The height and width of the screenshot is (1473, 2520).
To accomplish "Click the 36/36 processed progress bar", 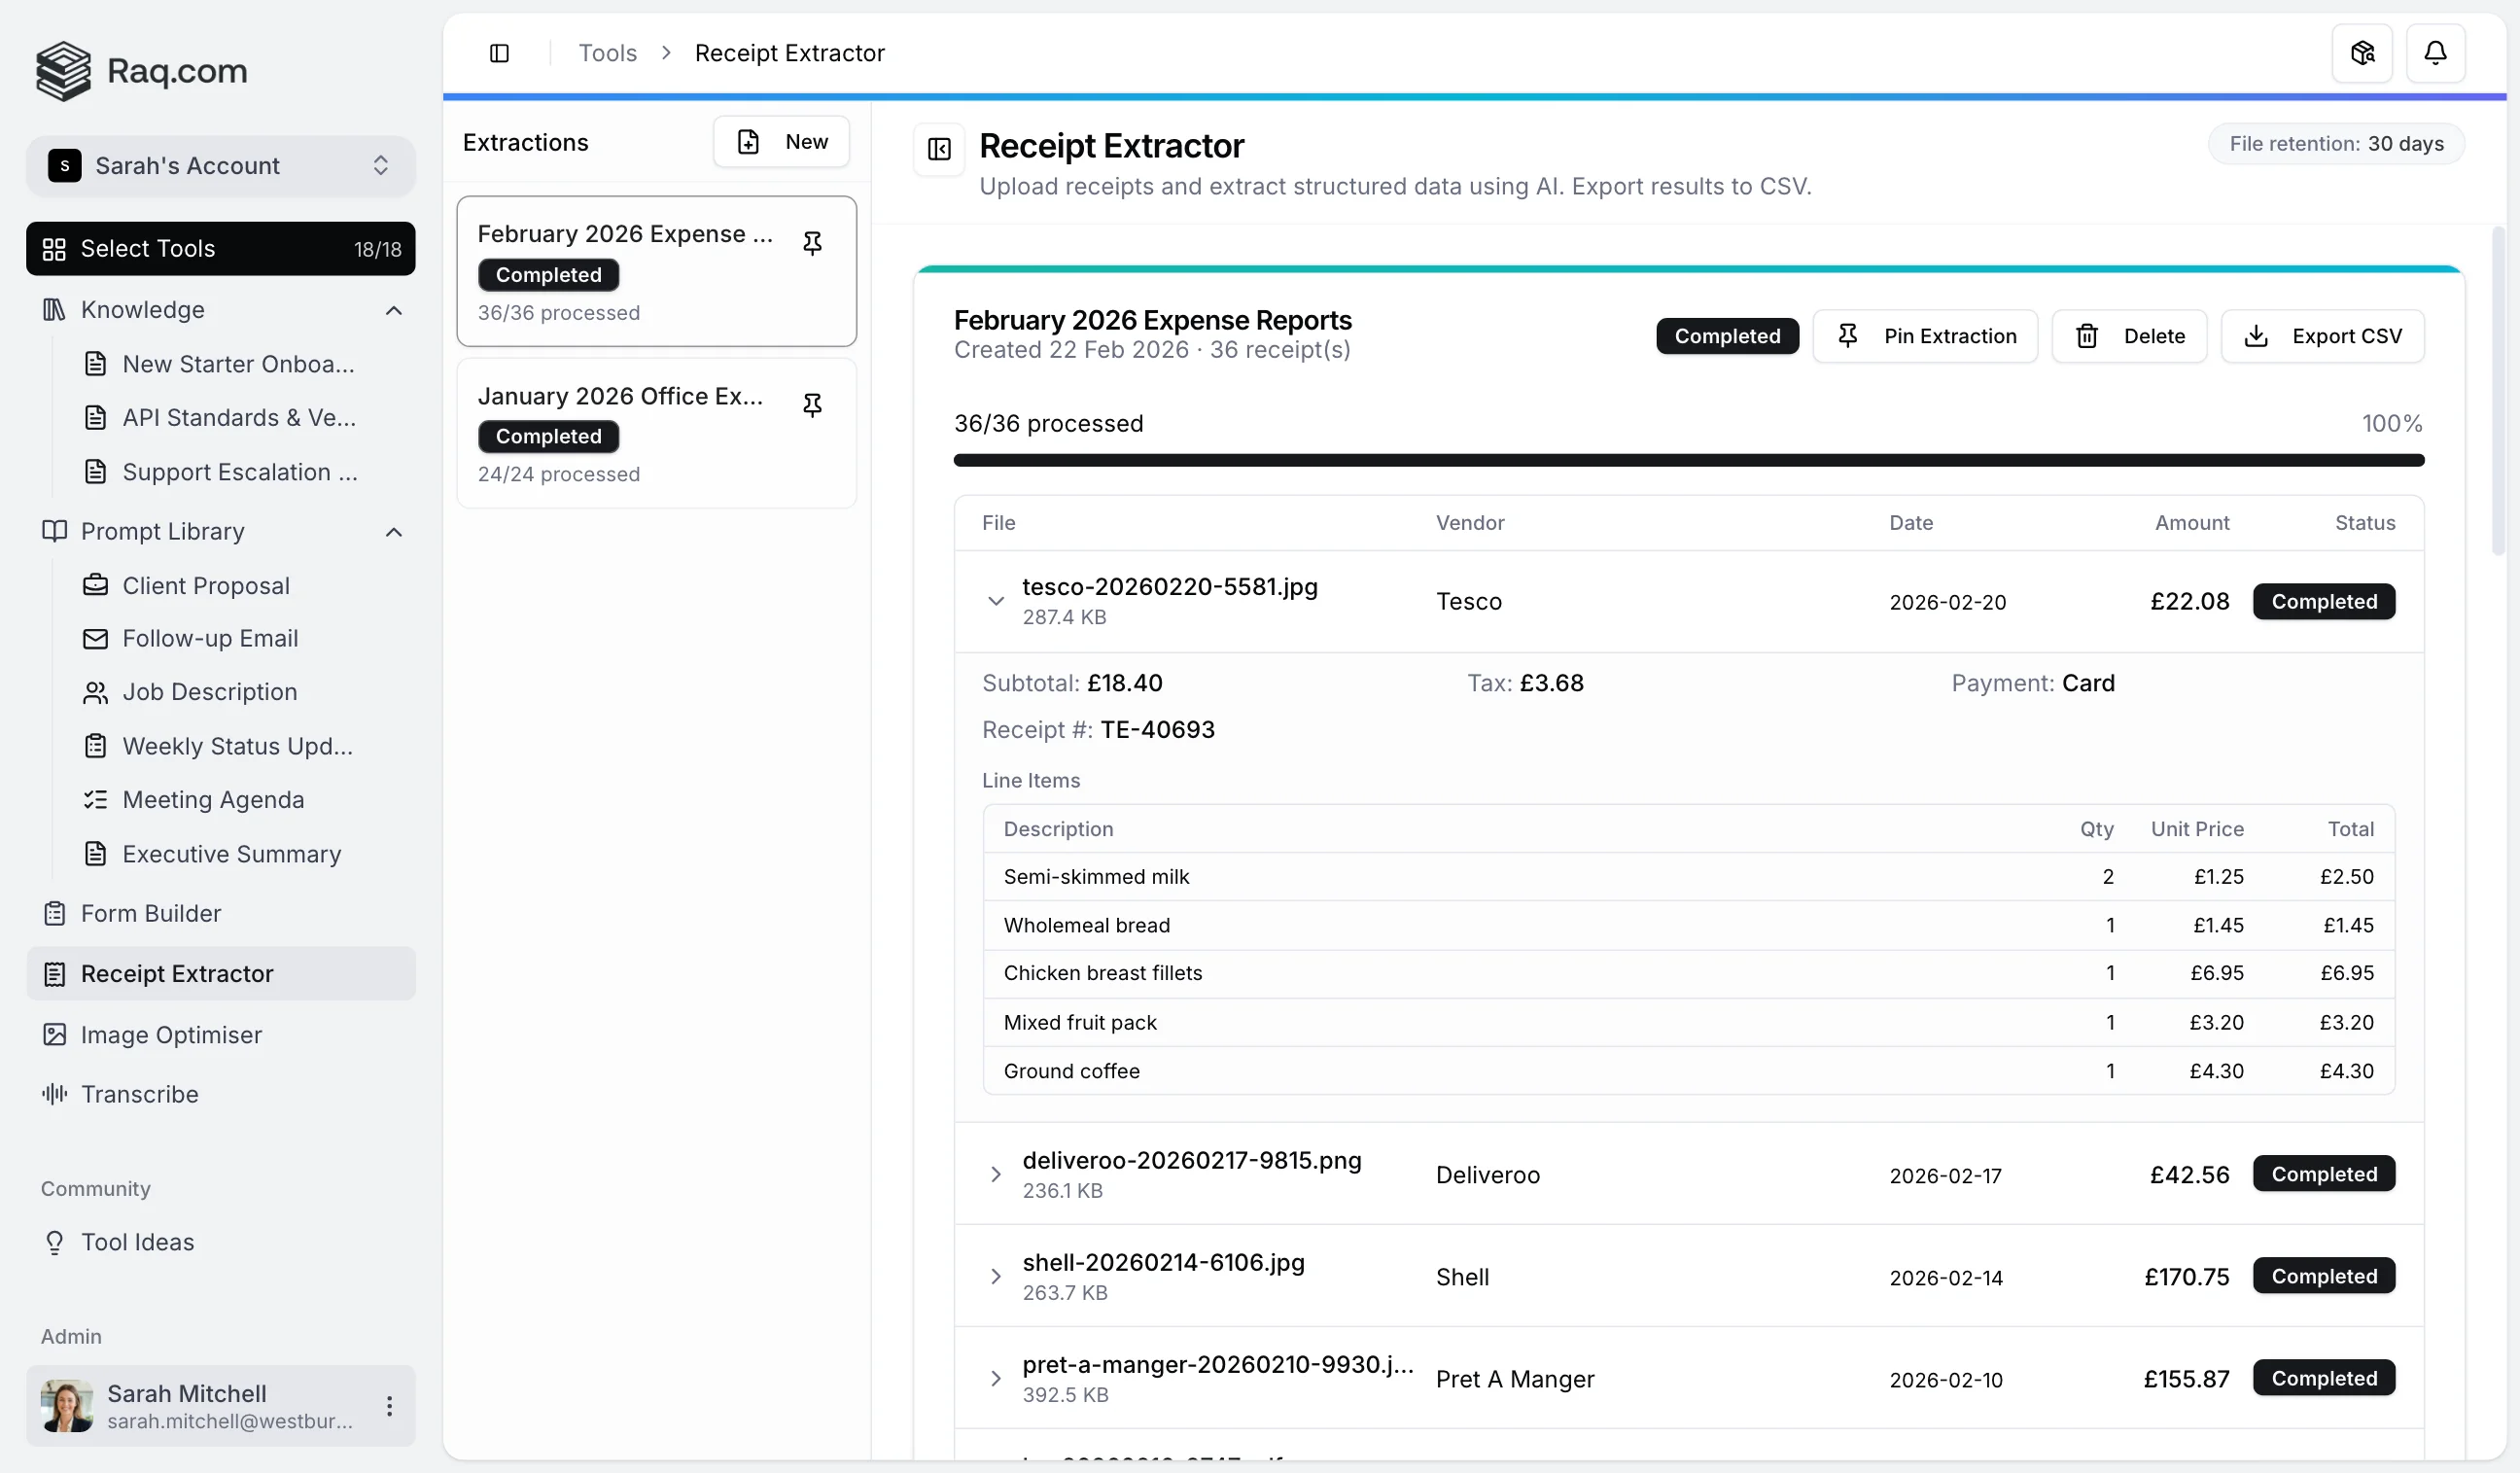I will point(1688,460).
